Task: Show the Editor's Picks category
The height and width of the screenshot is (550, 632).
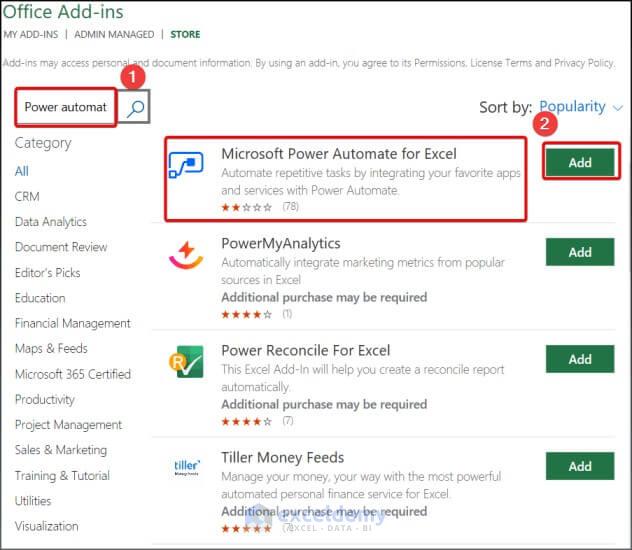Action: (x=48, y=272)
